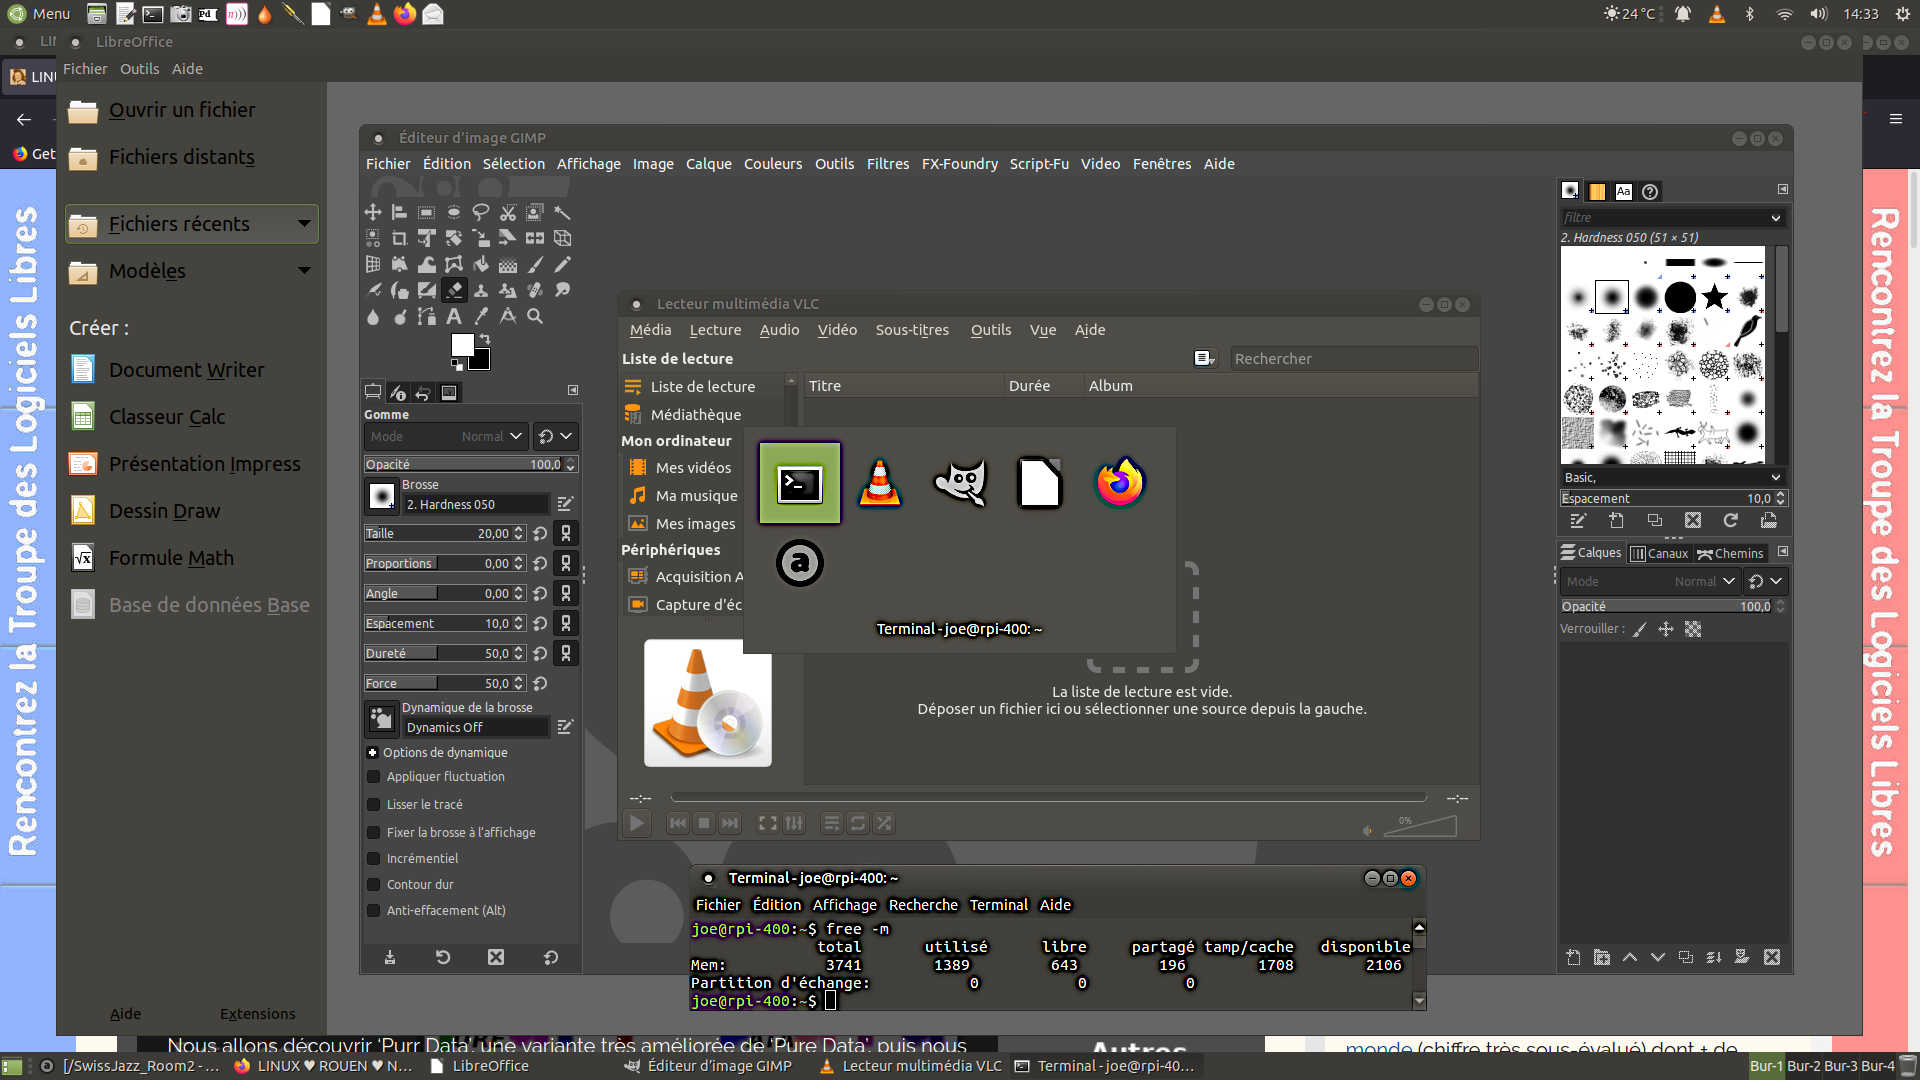Screen dimensions: 1920x1080
Task: Select the Clone stamp tool
Action: pos(481,290)
